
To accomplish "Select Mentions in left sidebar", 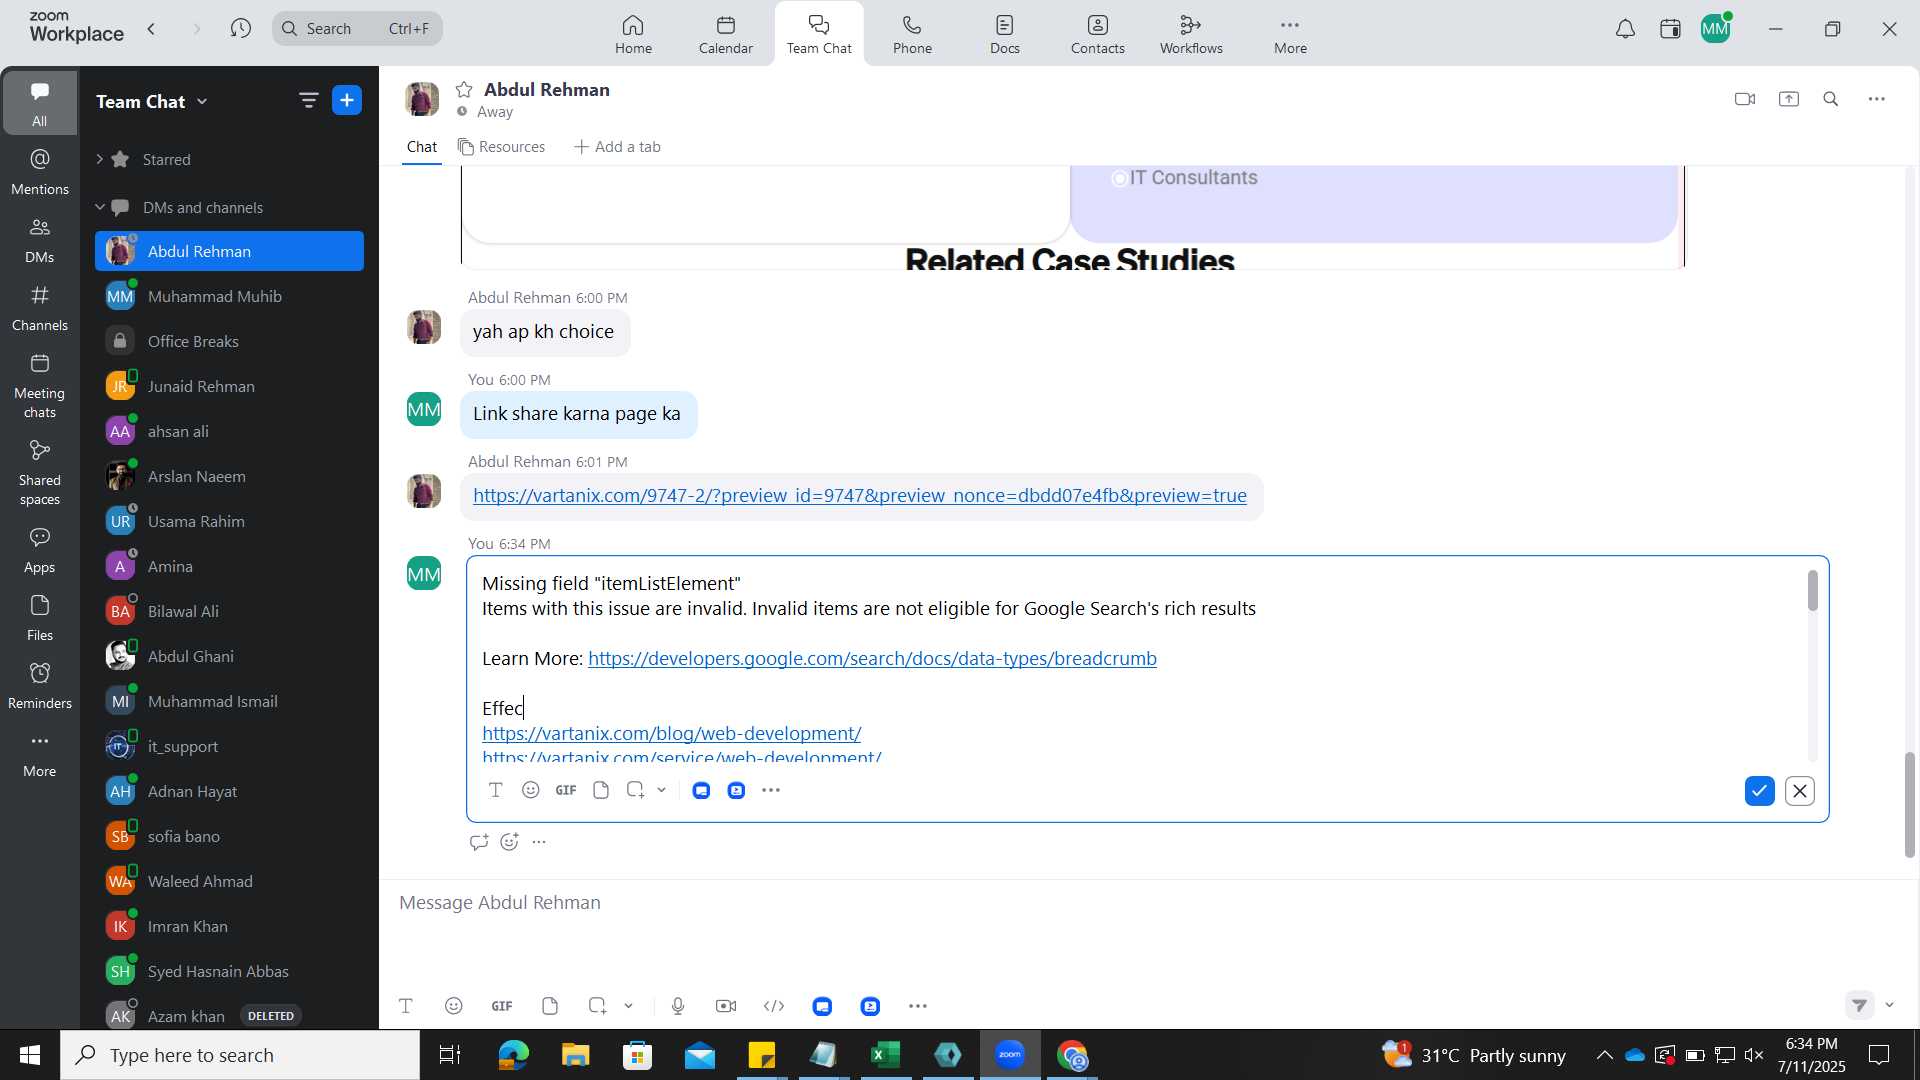I will pos(40,172).
